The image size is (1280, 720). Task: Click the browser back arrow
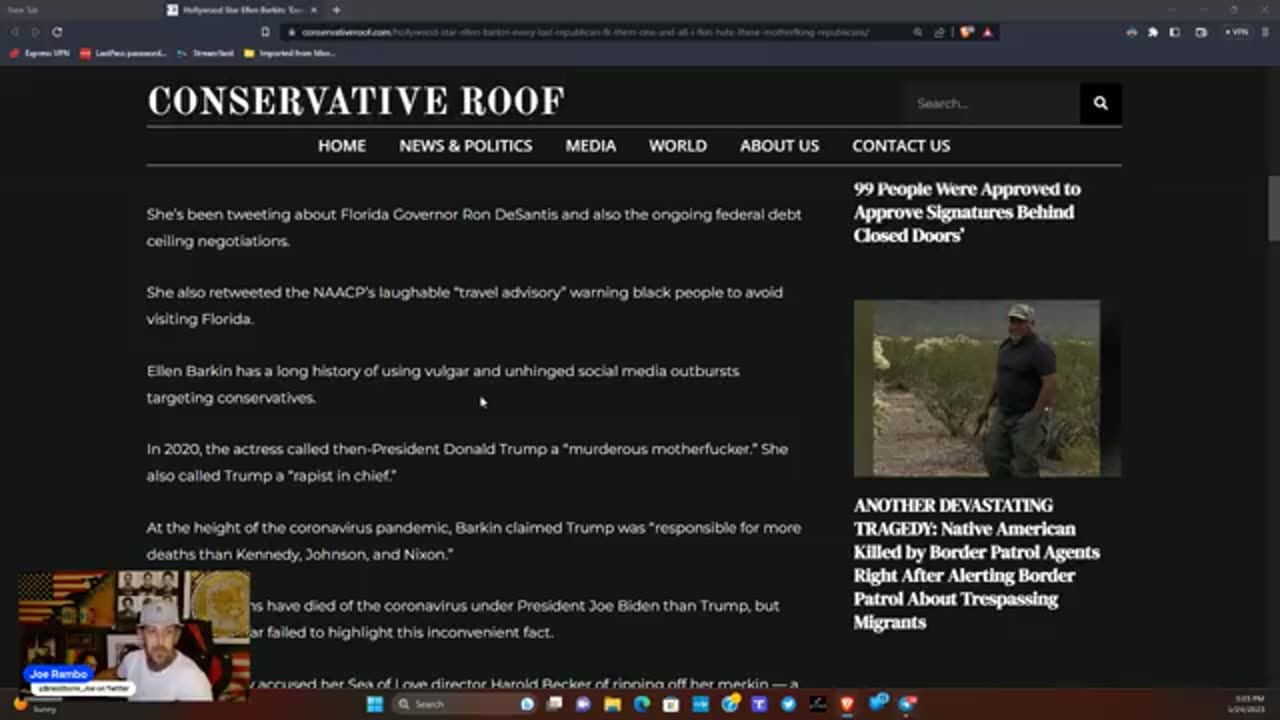pos(14,32)
